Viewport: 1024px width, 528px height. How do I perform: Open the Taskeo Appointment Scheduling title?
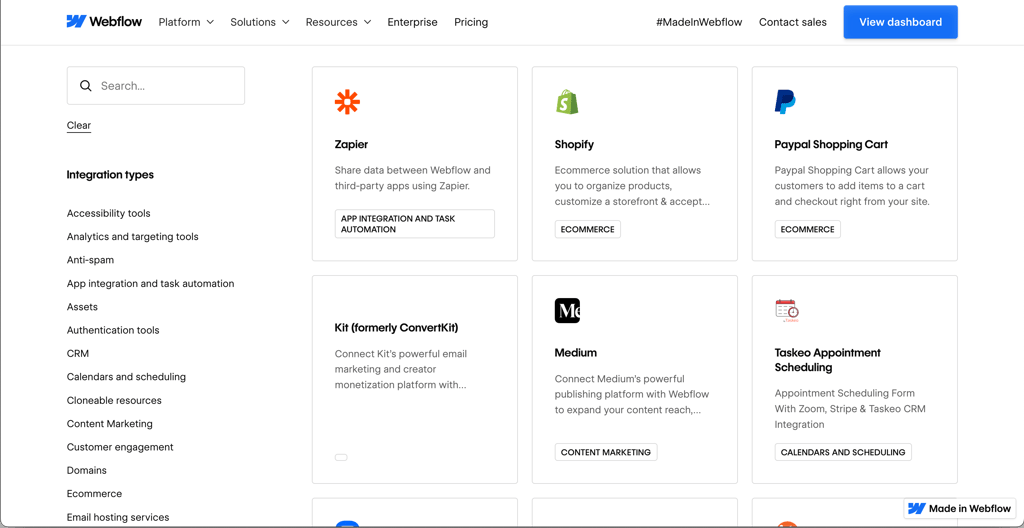pos(827,360)
